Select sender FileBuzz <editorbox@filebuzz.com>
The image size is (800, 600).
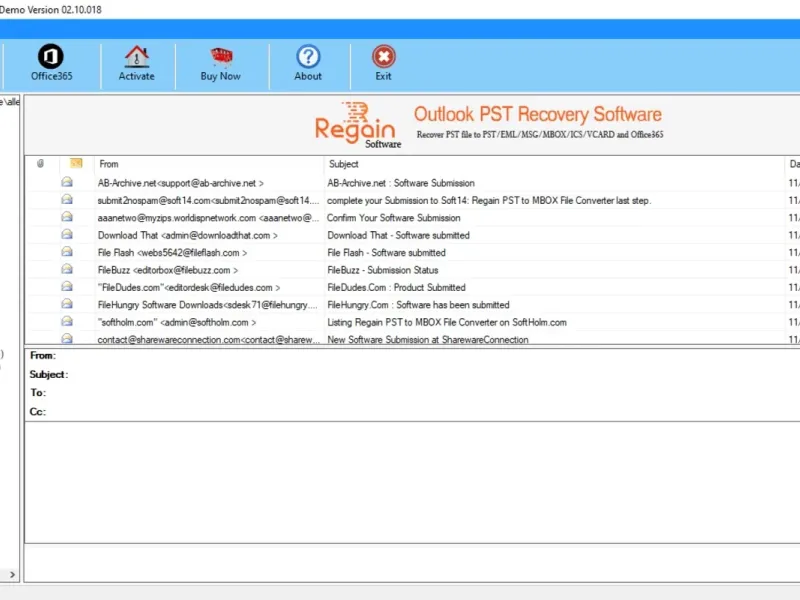[168, 270]
